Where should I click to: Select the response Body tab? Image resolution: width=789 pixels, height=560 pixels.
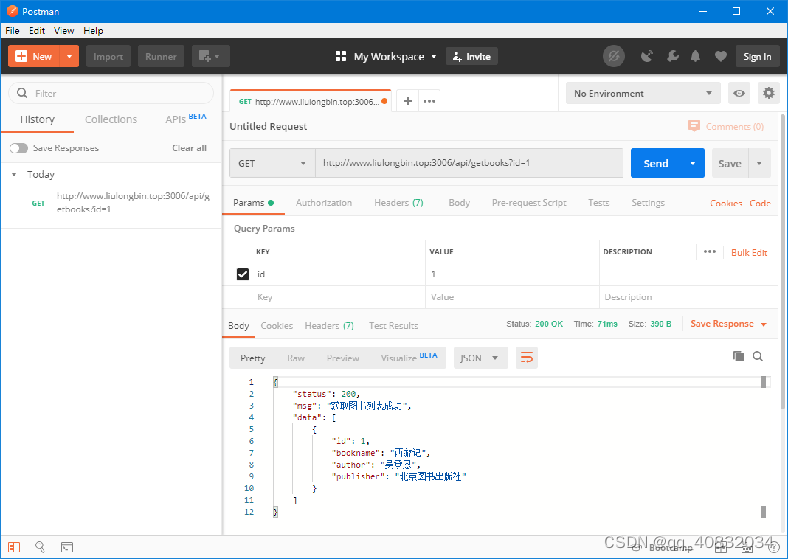point(239,326)
